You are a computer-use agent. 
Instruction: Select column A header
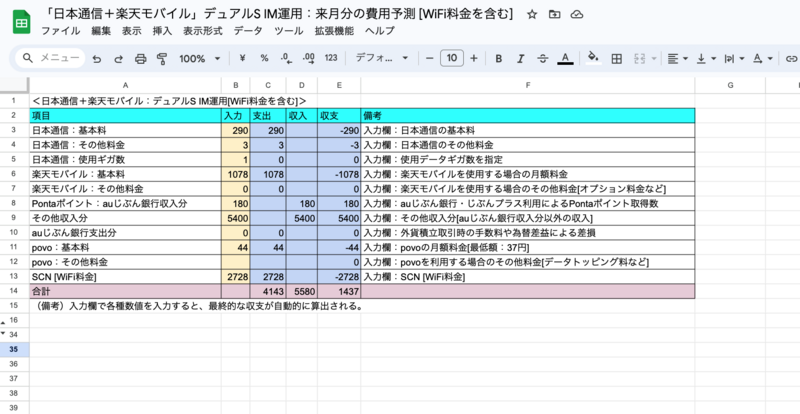(x=126, y=85)
